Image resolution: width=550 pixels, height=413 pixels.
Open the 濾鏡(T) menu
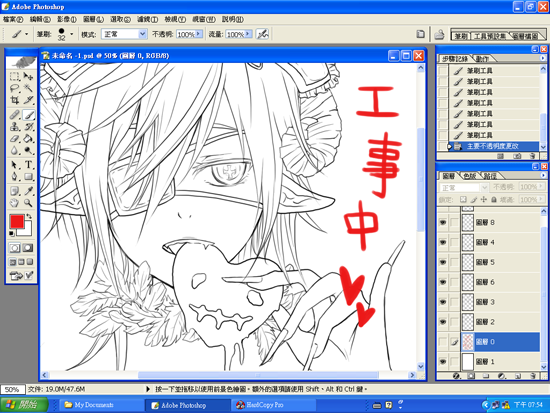[147, 19]
